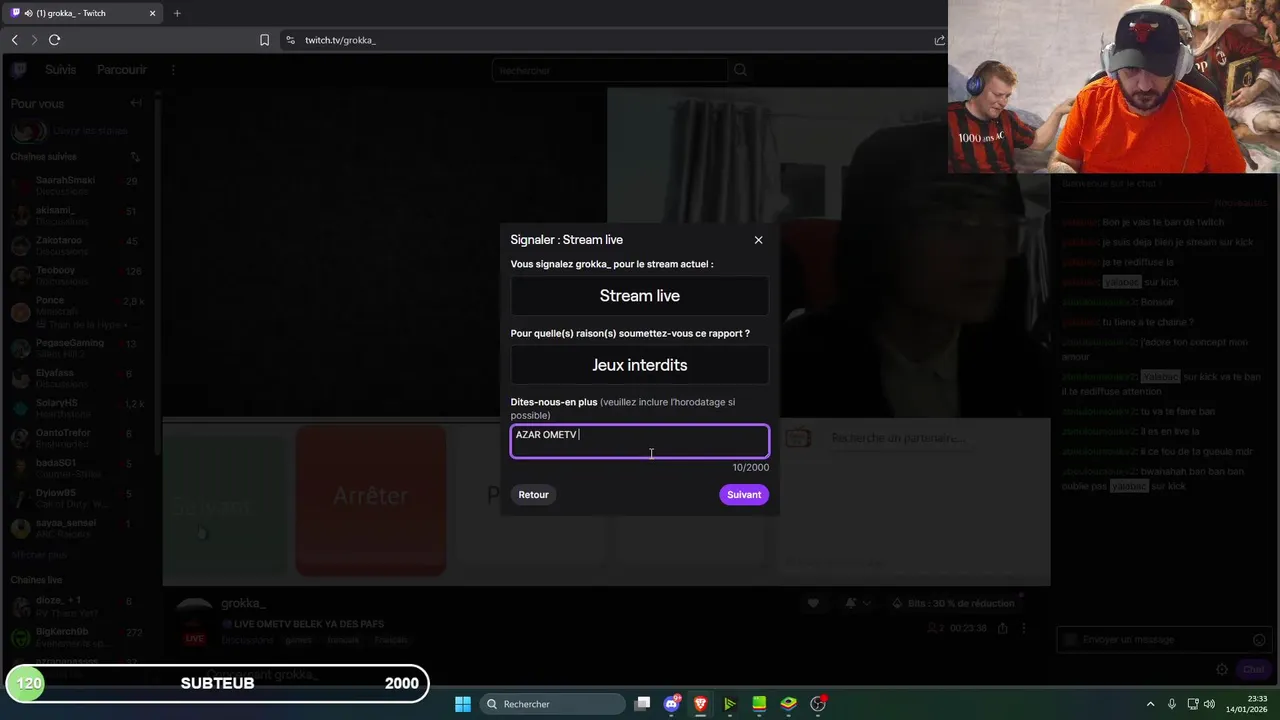Click the microphone tray icon
The width and height of the screenshot is (1280, 720).
tap(1172, 704)
